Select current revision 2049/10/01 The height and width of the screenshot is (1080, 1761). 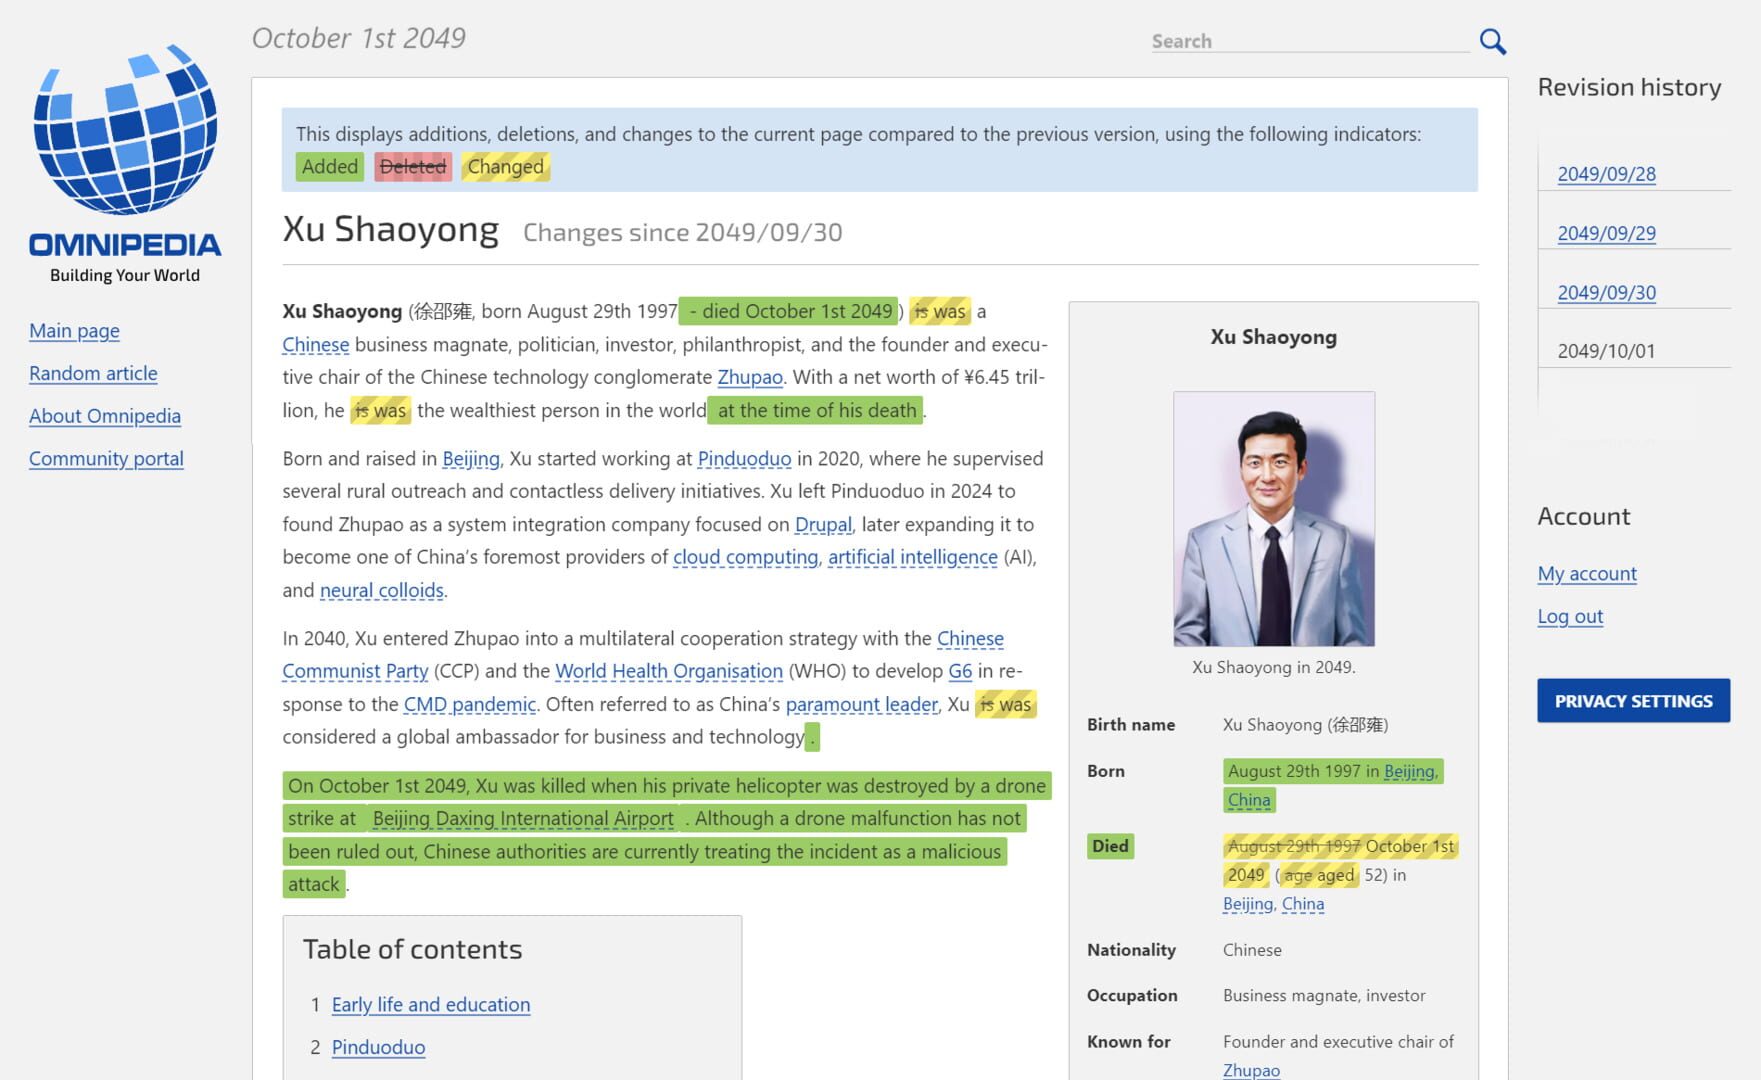click(1606, 351)
